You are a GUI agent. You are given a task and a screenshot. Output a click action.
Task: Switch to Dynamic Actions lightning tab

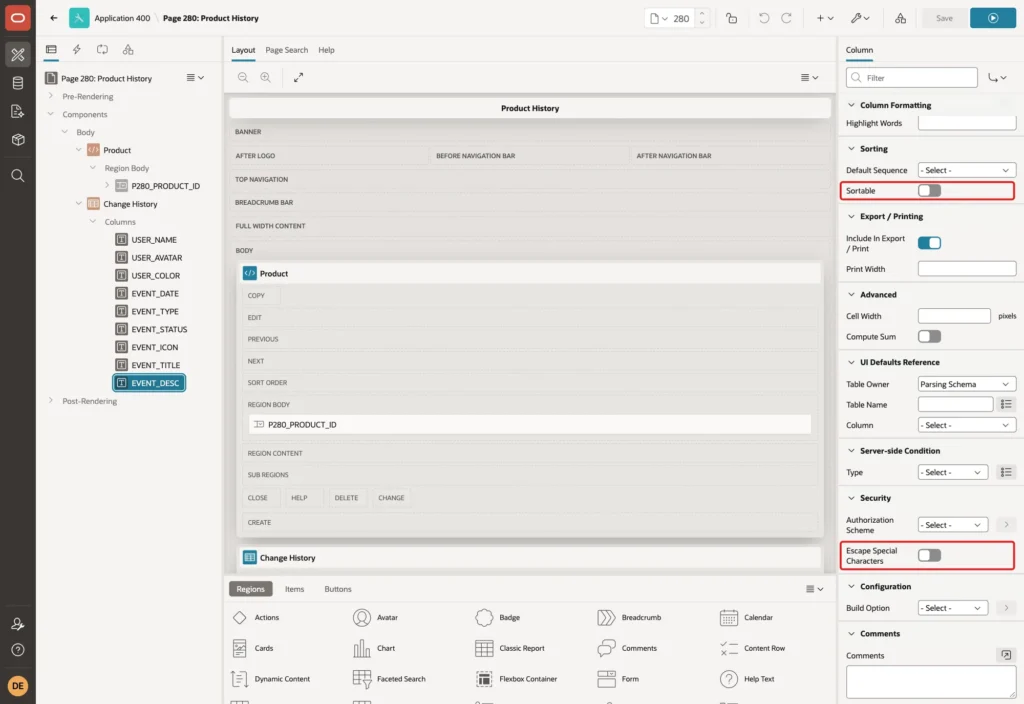pyautogui.click(x=76, y=50)
